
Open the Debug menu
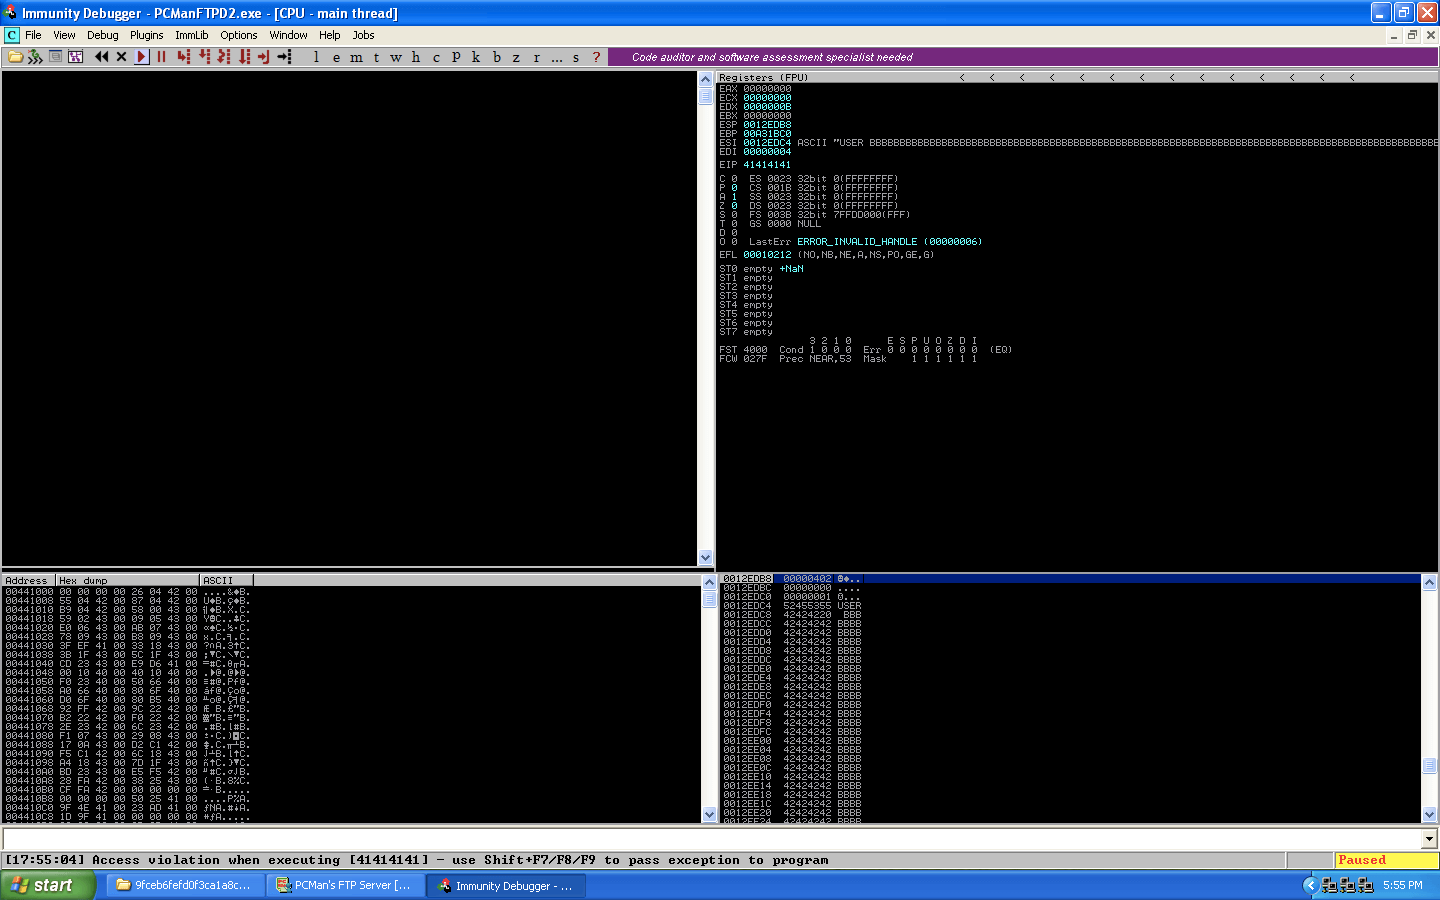coord(102,35)
